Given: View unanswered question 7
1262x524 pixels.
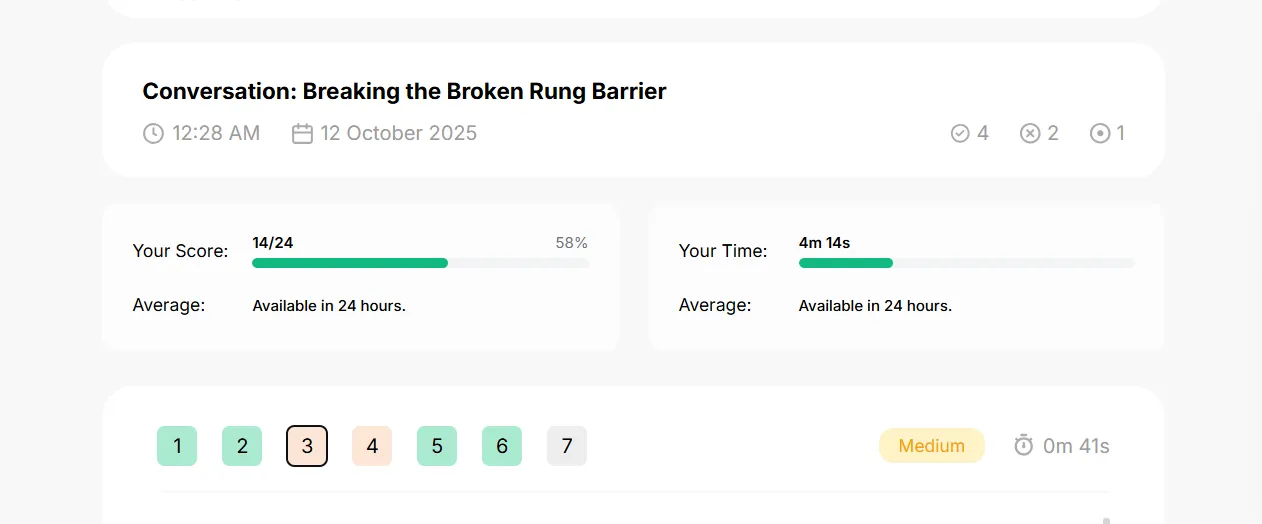Looking at the screenshot, I should point(567,446).
